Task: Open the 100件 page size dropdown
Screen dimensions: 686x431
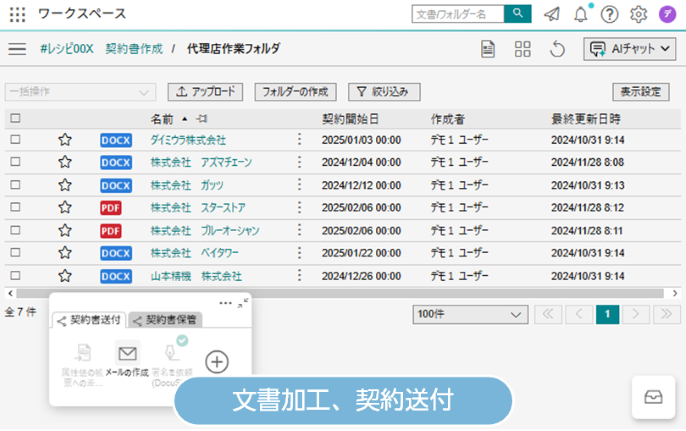Action: coord(470,314)
